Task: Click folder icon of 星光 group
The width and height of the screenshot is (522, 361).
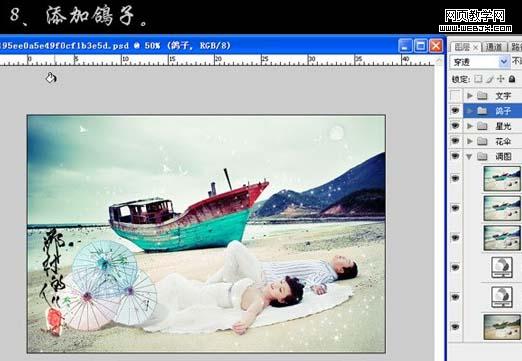Action: (x=482, y=126)
